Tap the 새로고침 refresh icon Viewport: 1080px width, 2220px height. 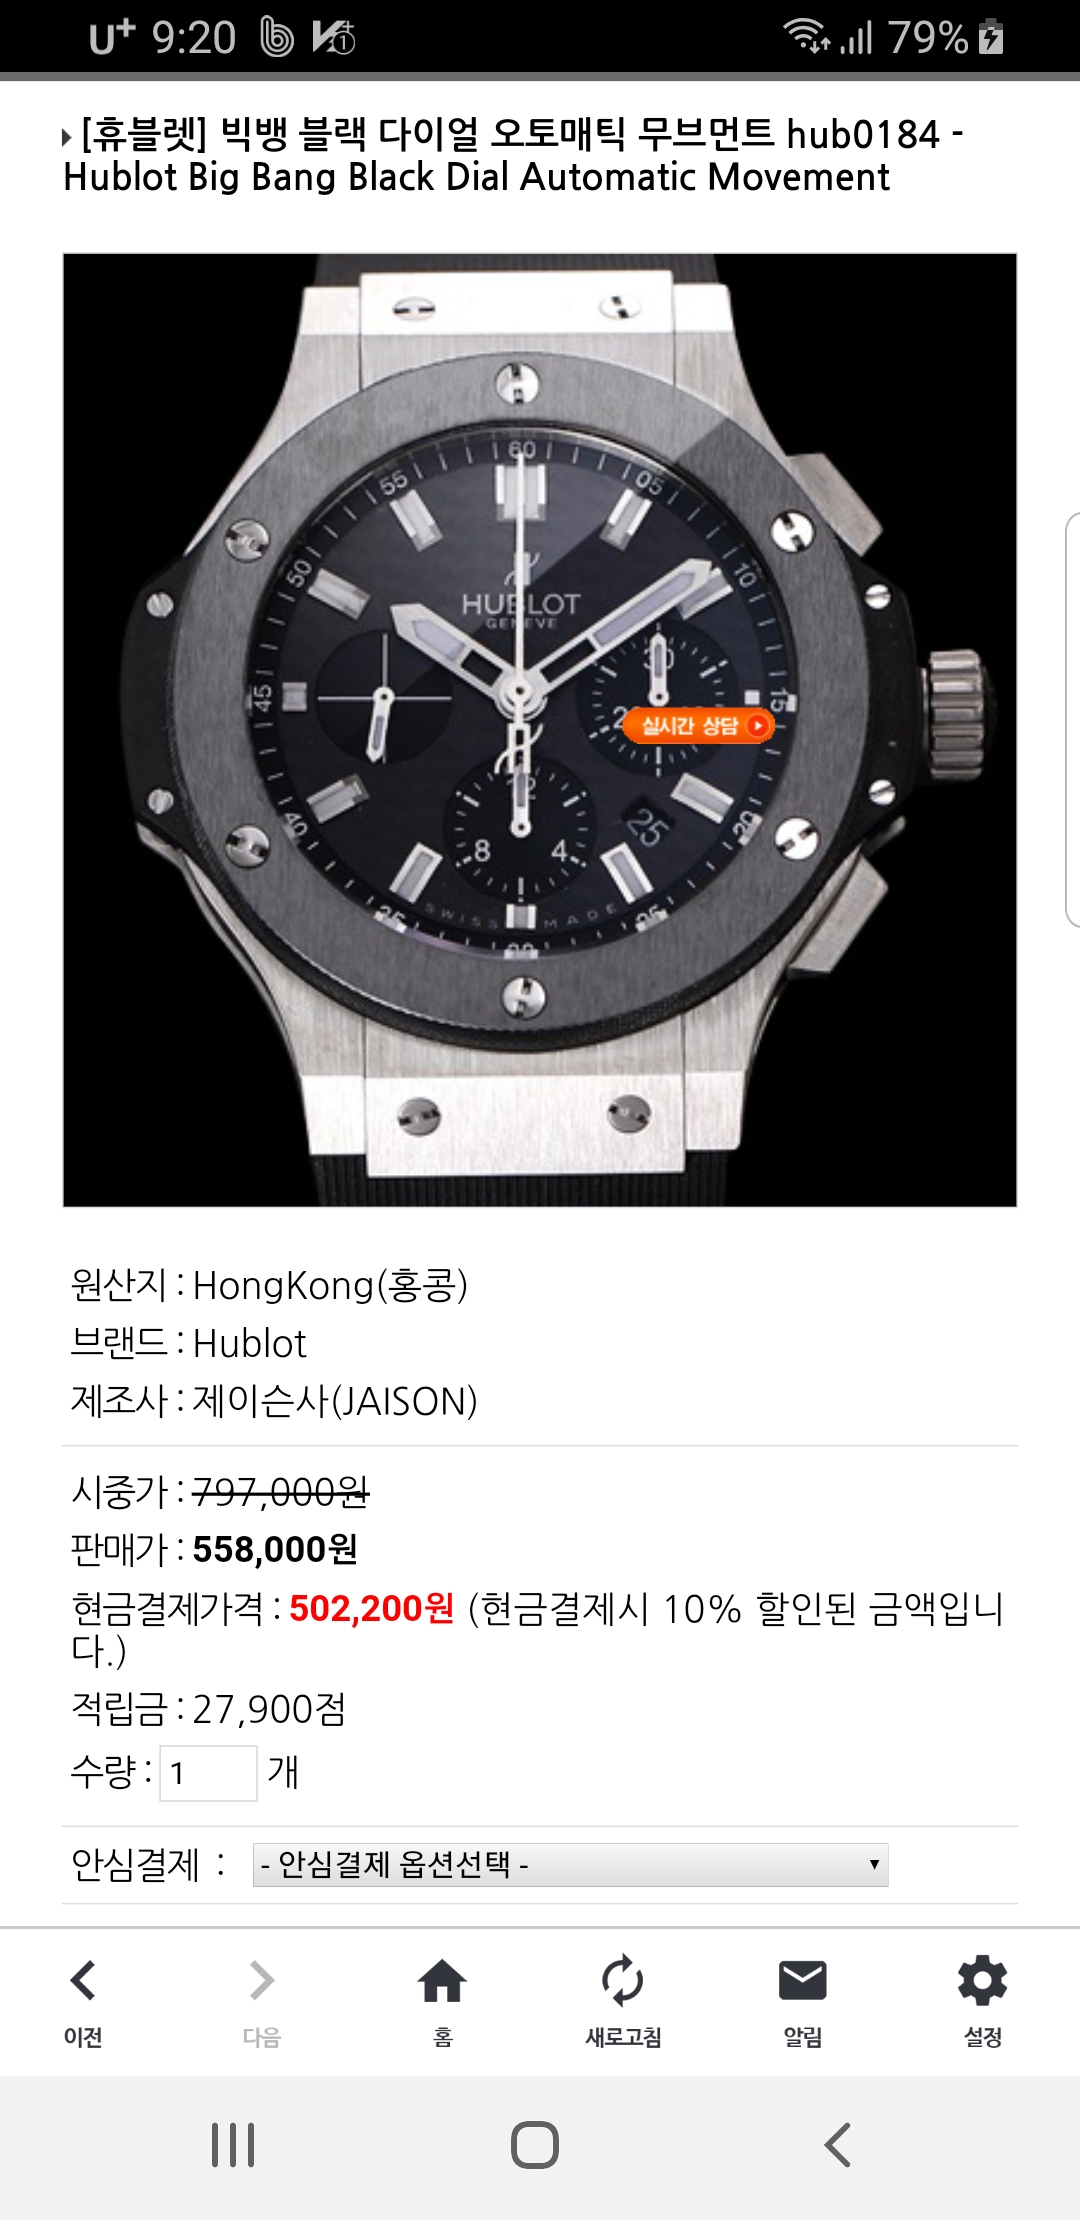click(x=622, y=1980)
